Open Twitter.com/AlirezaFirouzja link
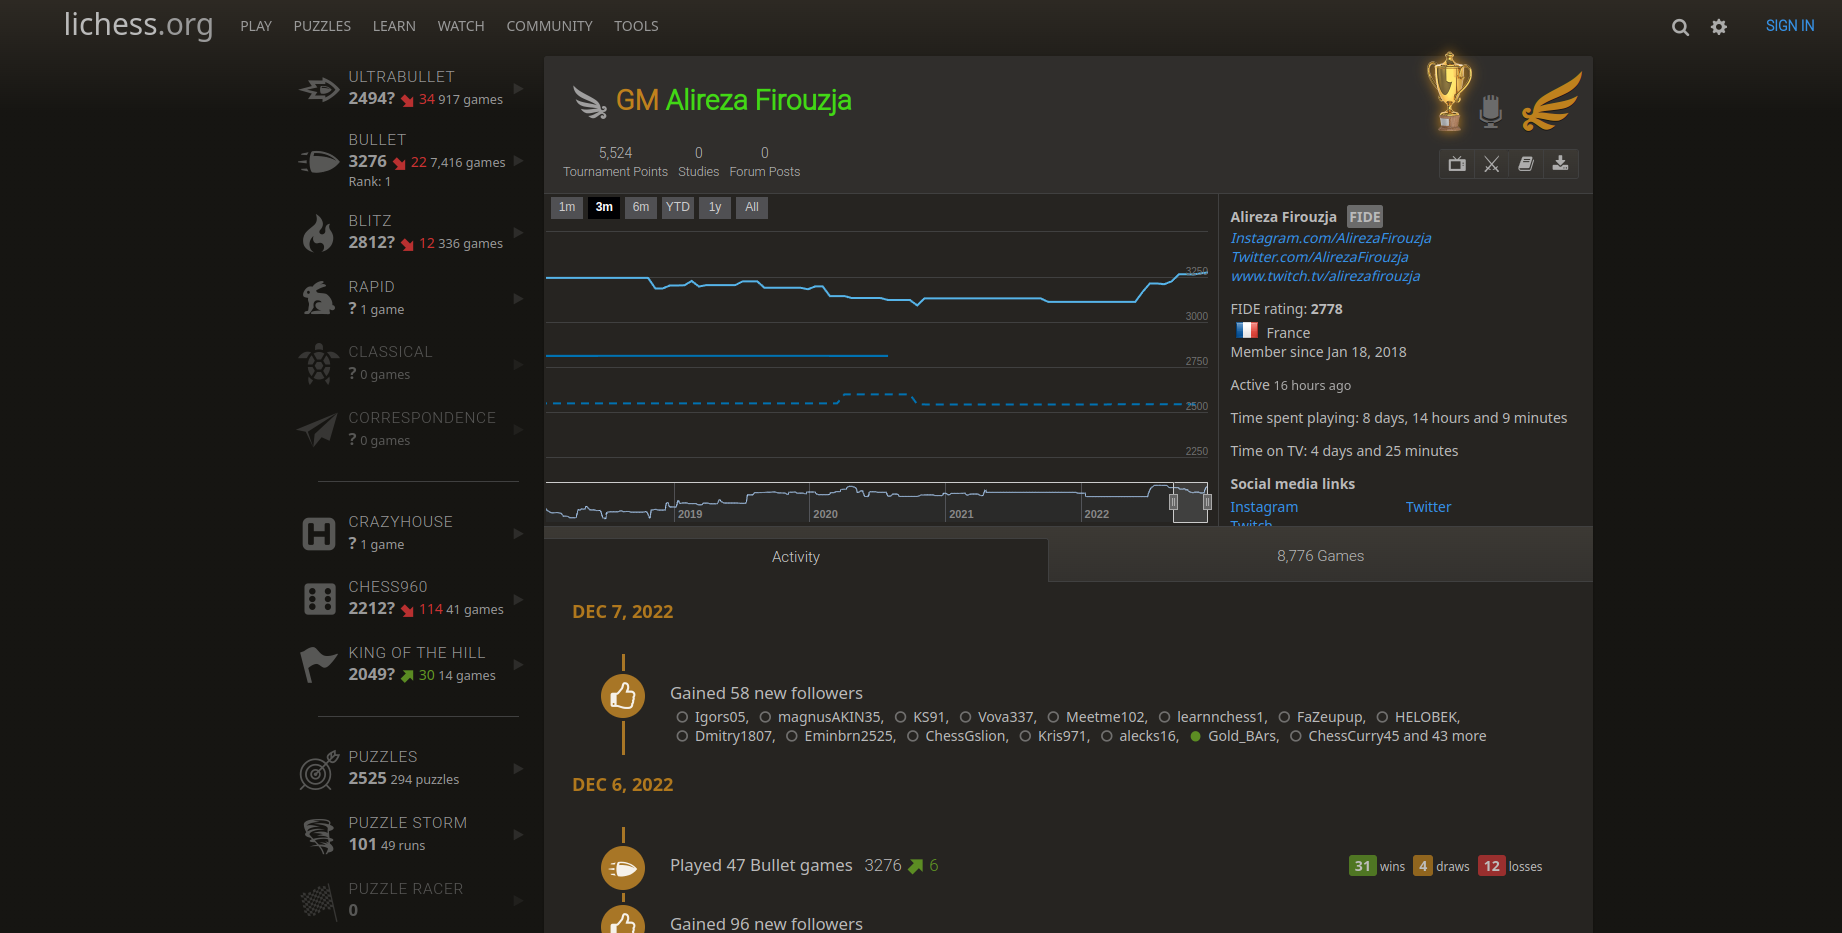This screenshot has height=933, width=1842. tap(1319, 257)
